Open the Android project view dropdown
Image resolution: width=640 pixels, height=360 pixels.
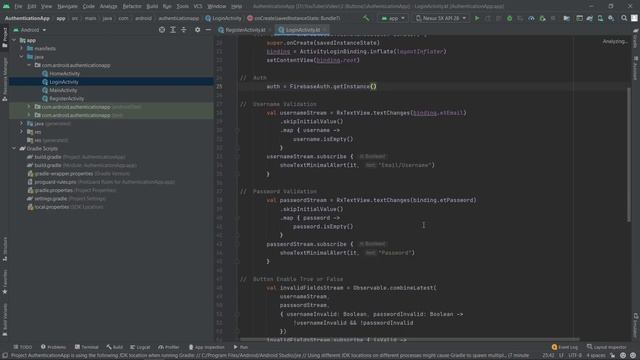[30, 30]
